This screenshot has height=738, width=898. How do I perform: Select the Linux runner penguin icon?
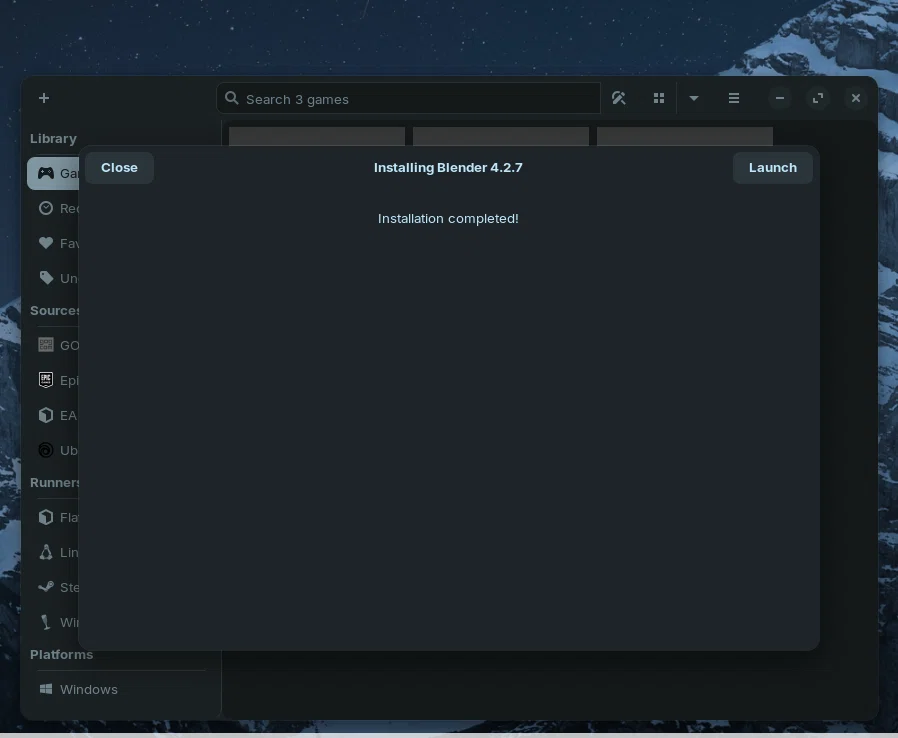pyautogui.click(x=46, y=552)
